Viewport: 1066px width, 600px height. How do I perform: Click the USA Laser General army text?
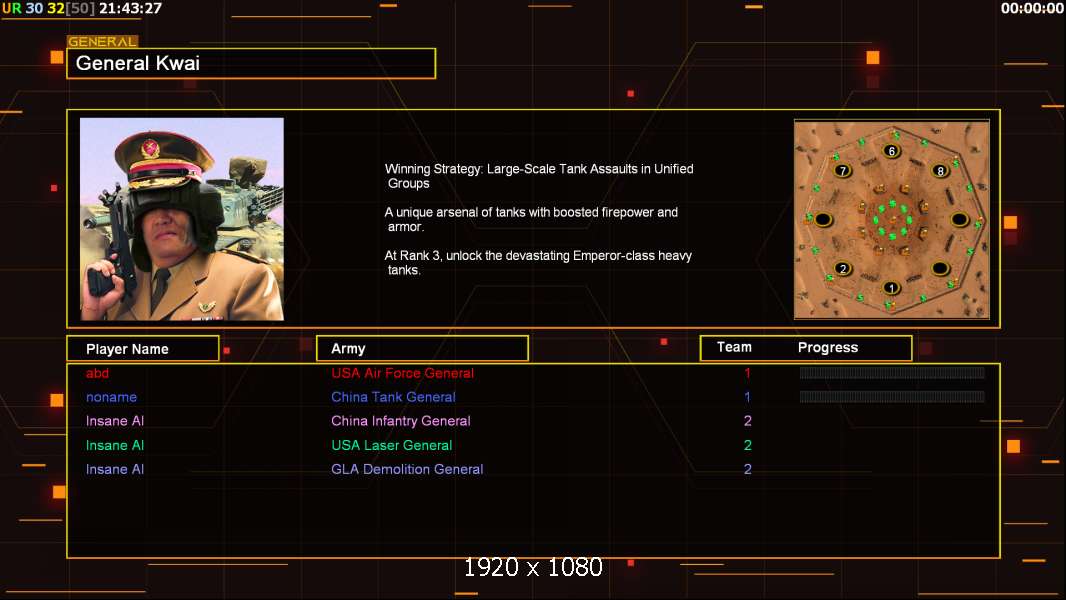(x=392, y=445)
